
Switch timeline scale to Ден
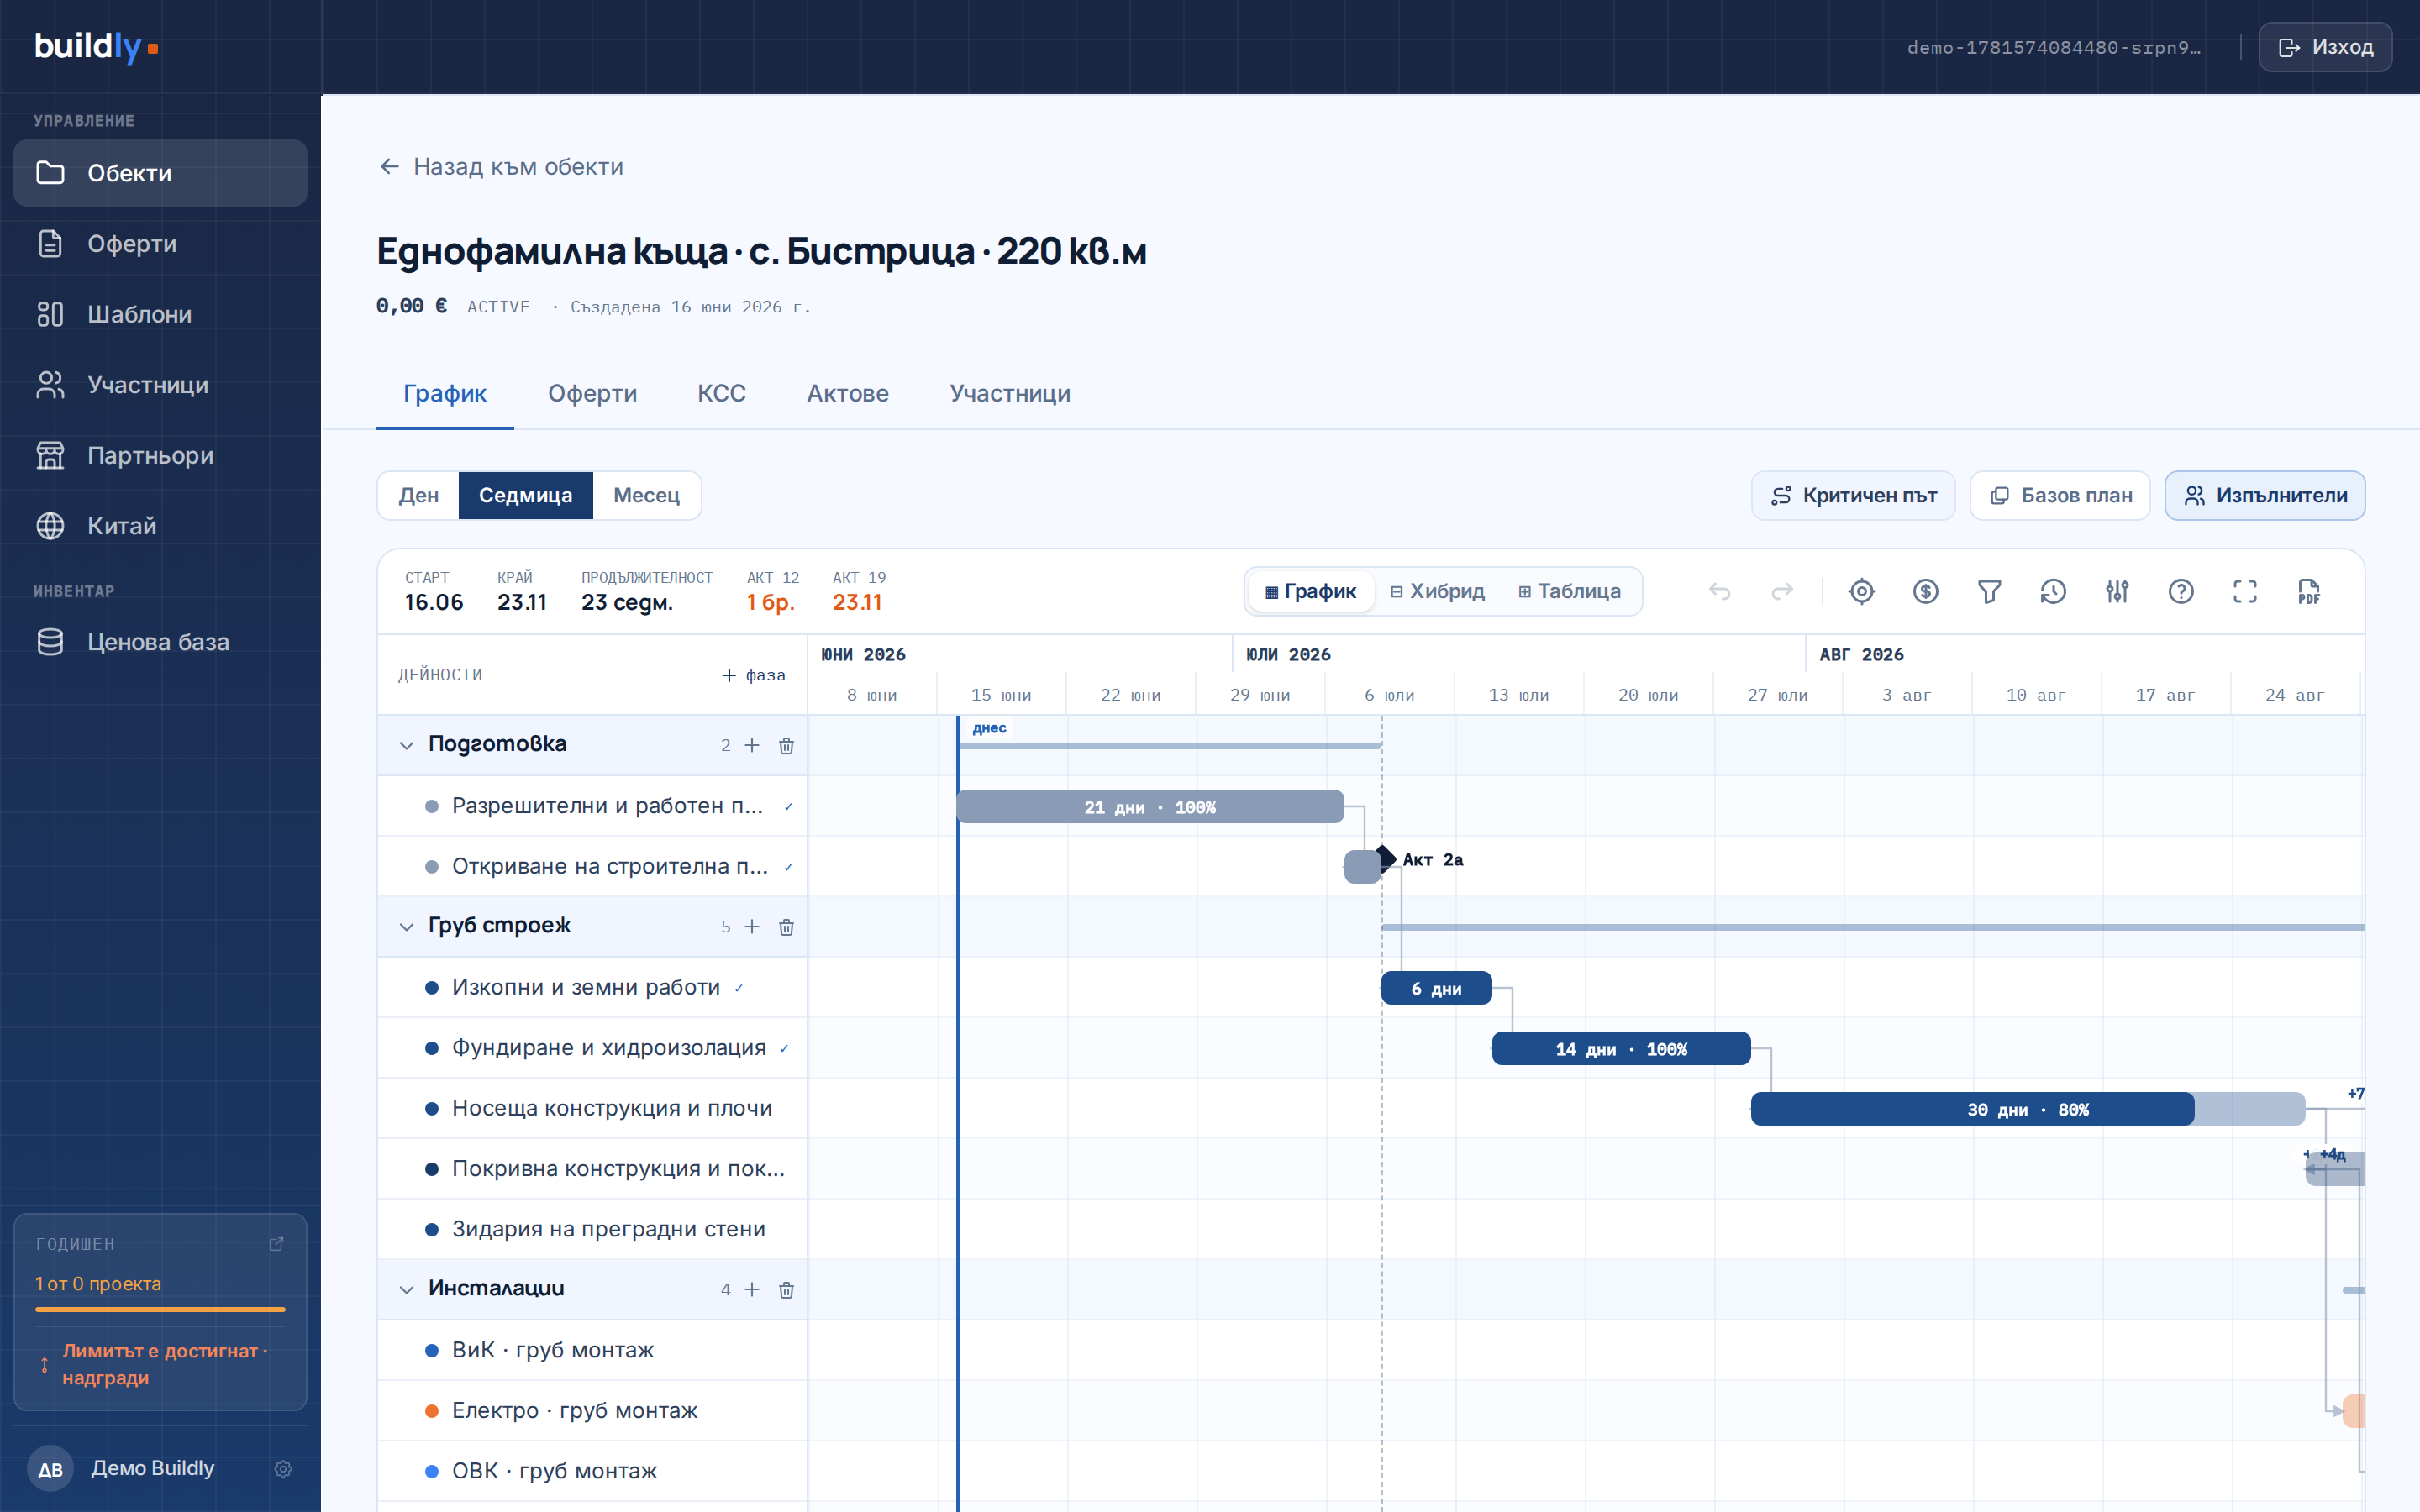pos(418,496)
